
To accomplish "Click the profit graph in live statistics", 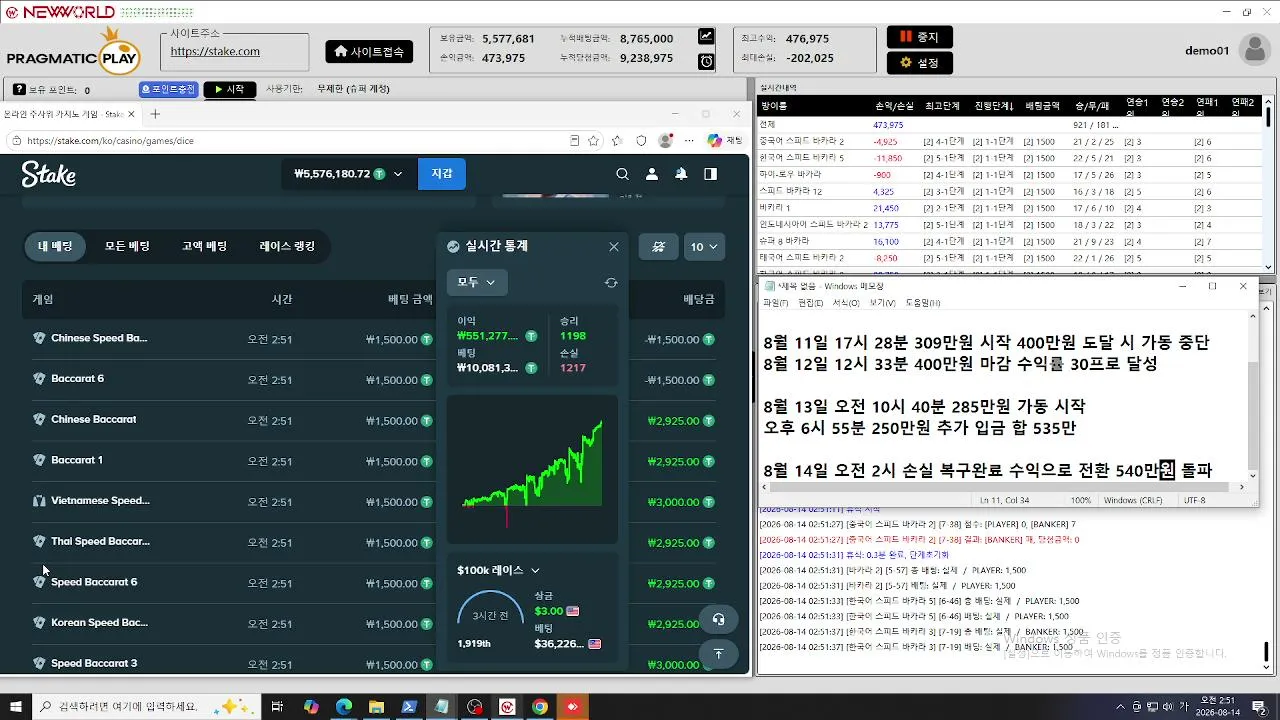I will click(x=532, y=469).
